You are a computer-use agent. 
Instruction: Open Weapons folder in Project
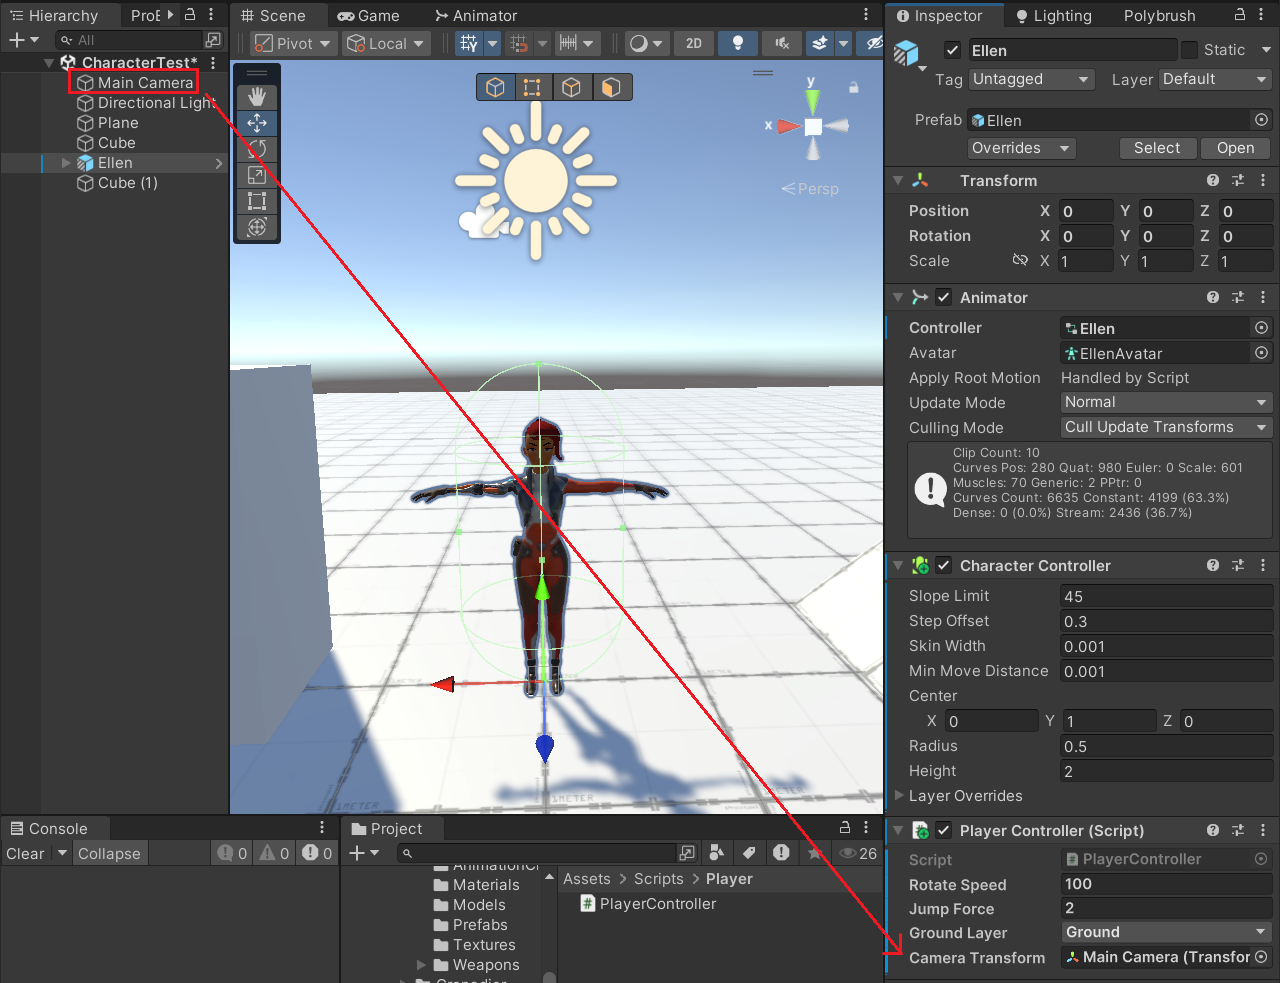[486, 965]
